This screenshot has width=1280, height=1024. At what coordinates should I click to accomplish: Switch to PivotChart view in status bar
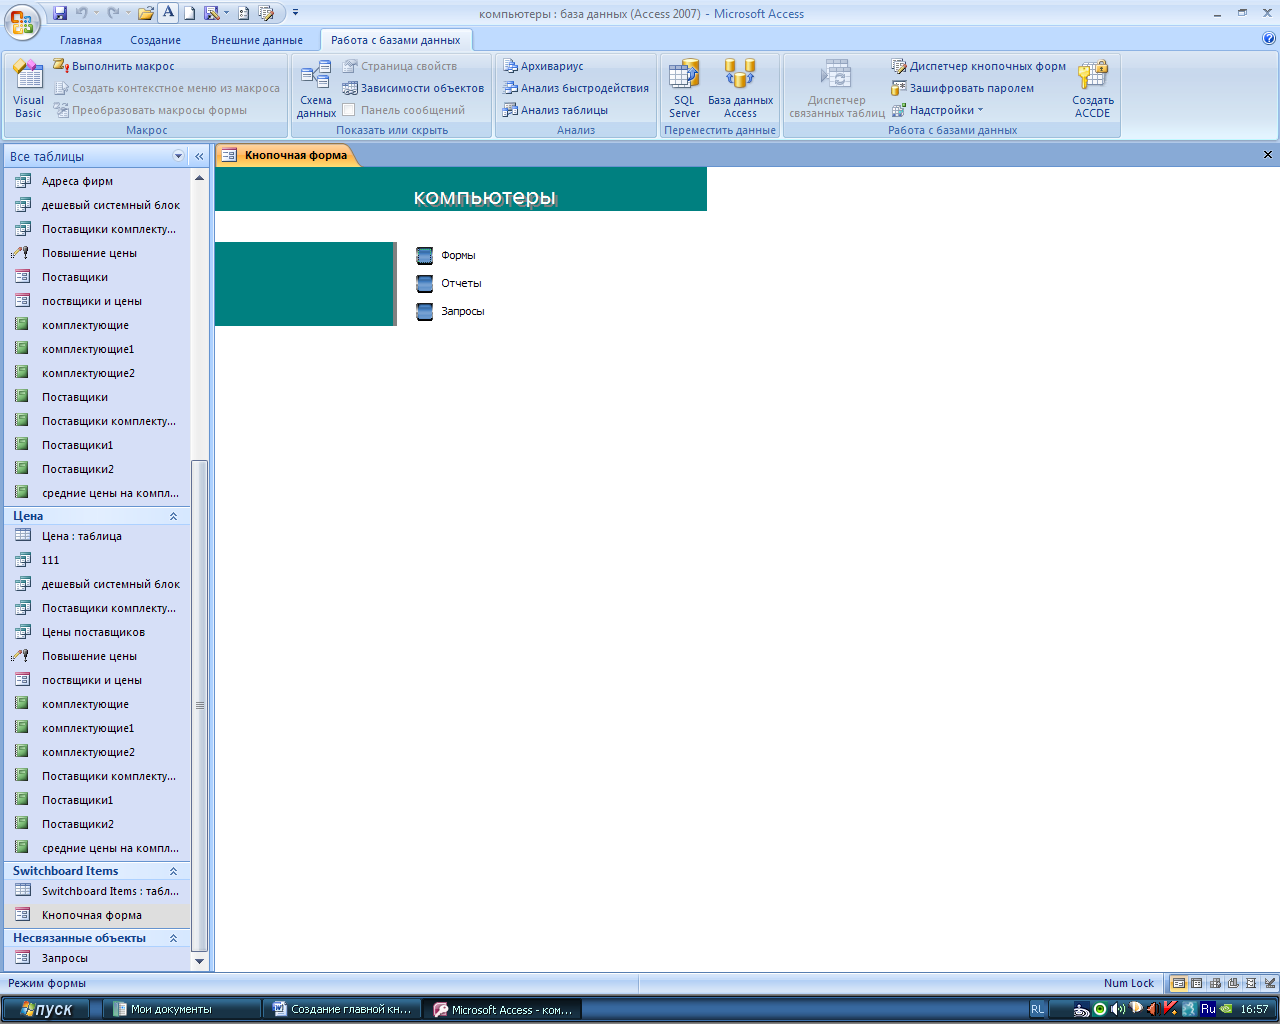pyautogui.click(x=1233, y=983)
